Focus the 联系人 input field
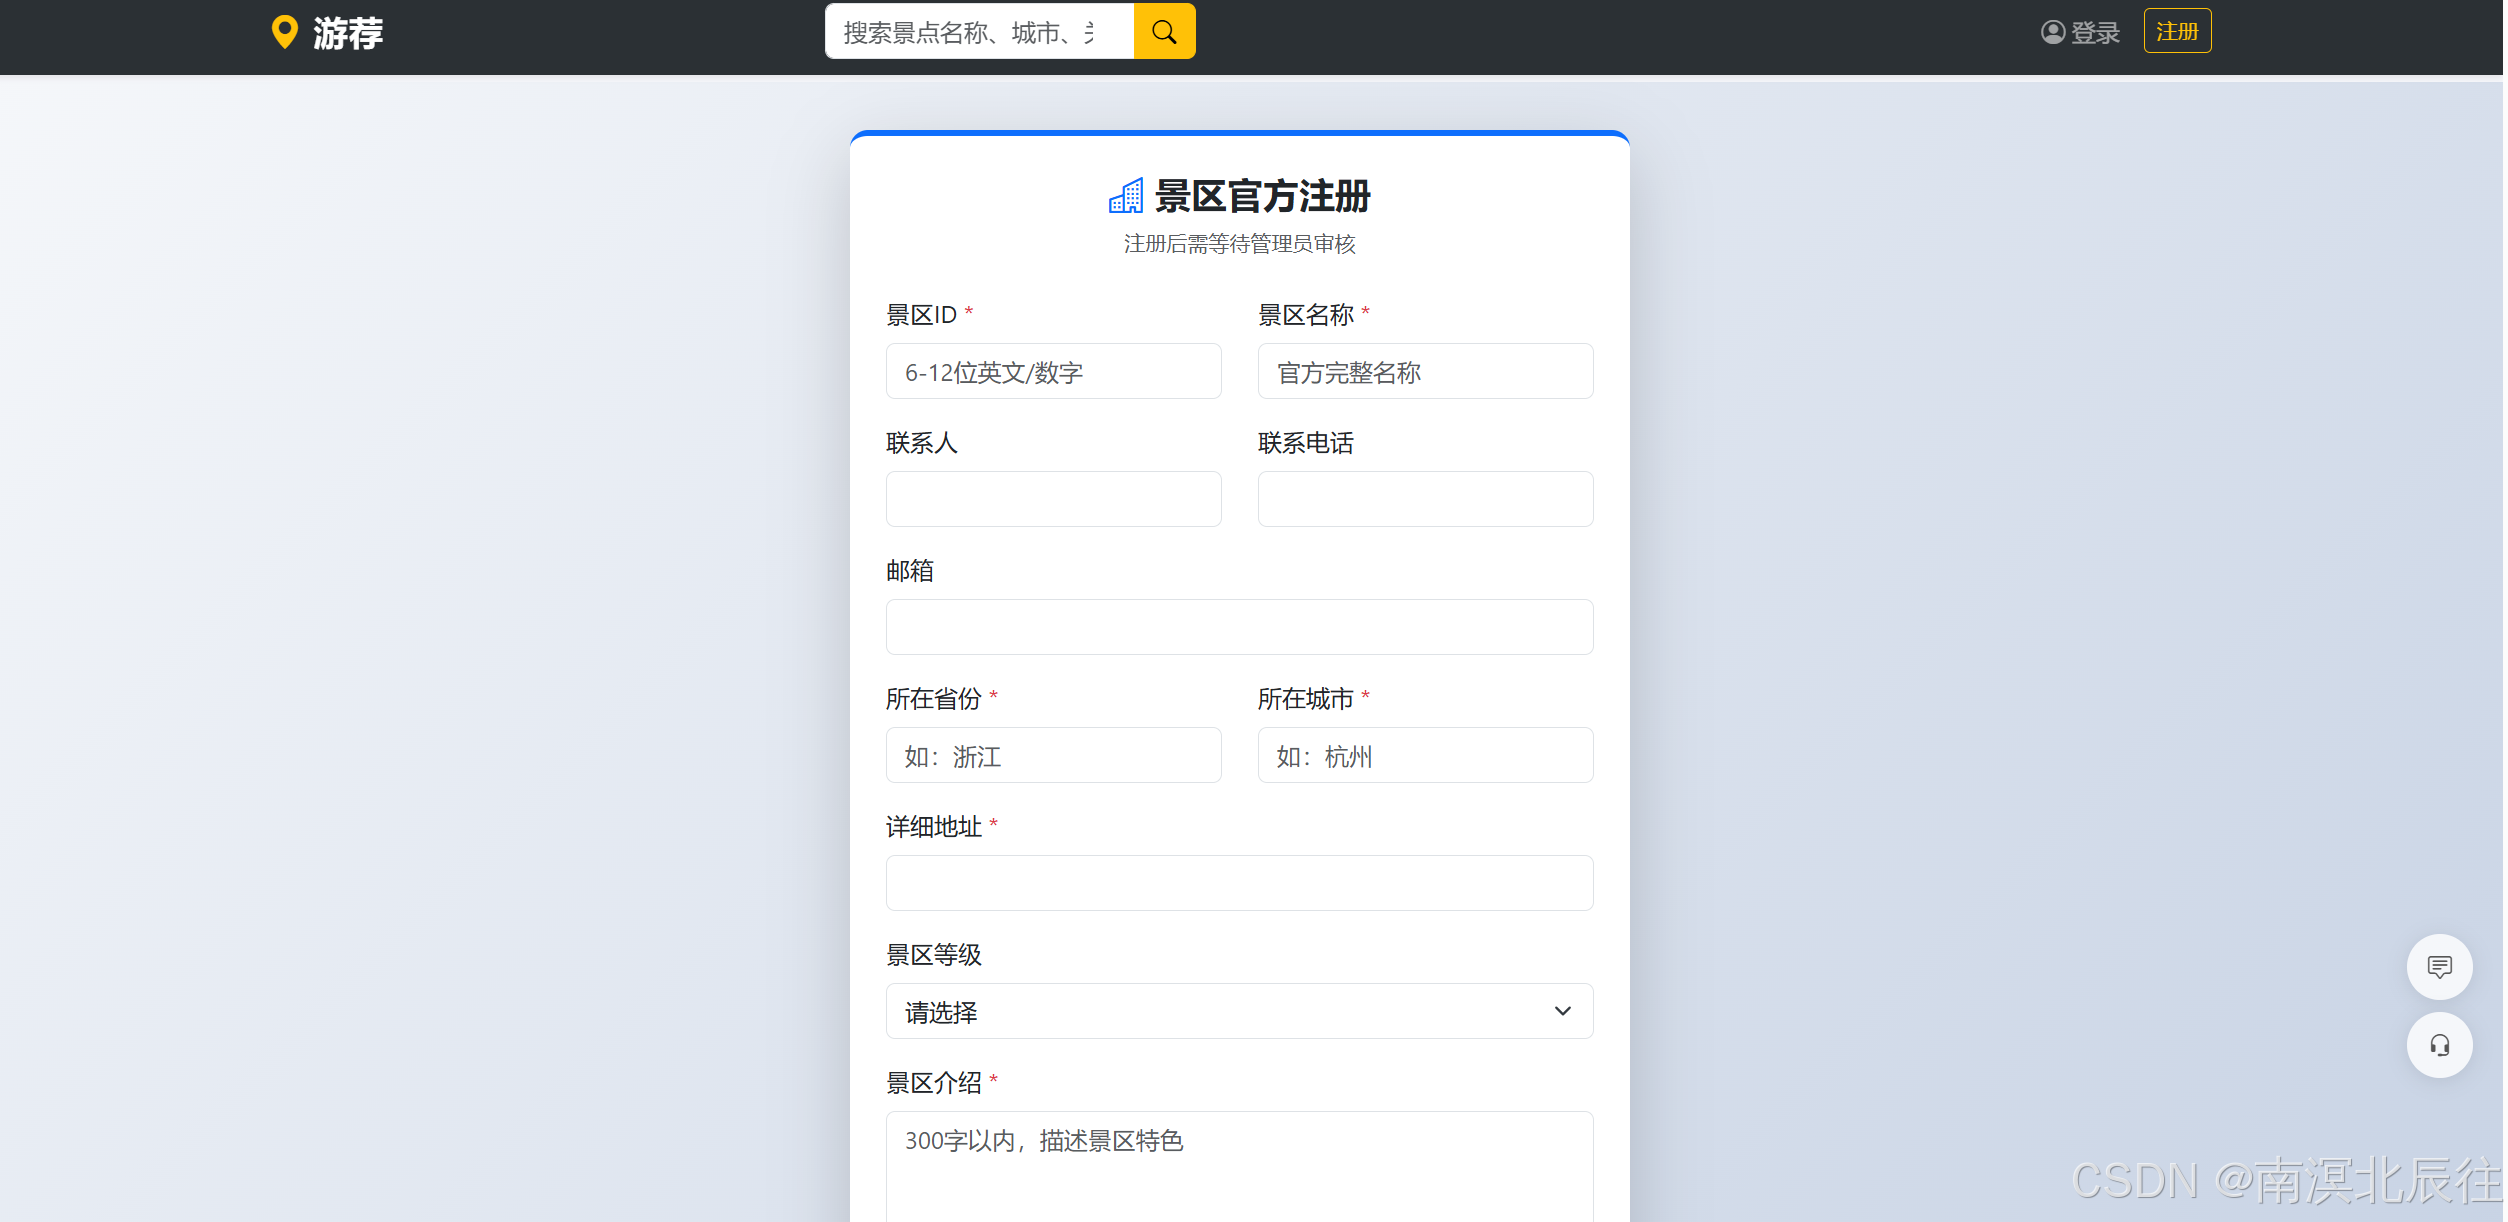Image resolution: width=2508 pixels, height=1222 pixels. (x=1053, y=499)
